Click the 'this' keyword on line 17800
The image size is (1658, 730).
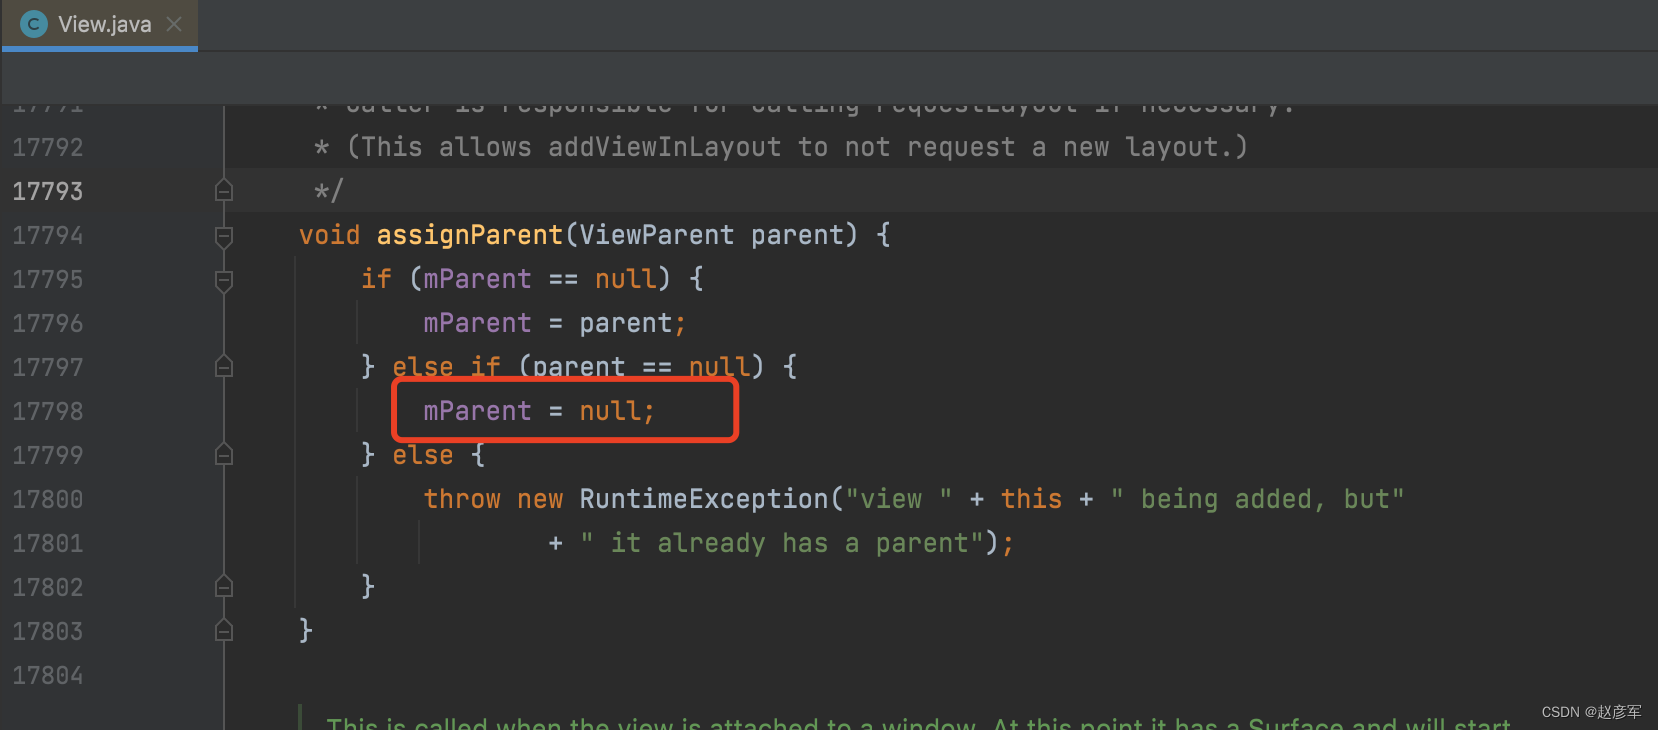click(1032, 499)
